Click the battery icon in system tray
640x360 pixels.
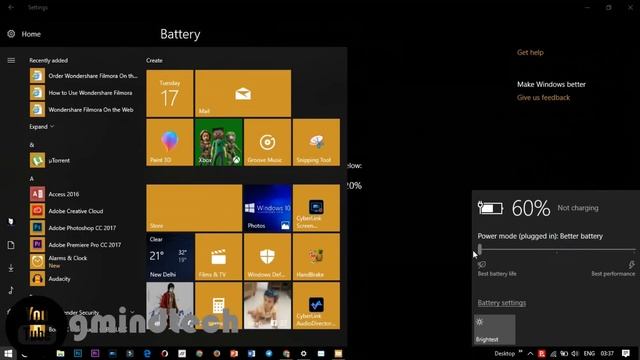[x=564, y=353]
